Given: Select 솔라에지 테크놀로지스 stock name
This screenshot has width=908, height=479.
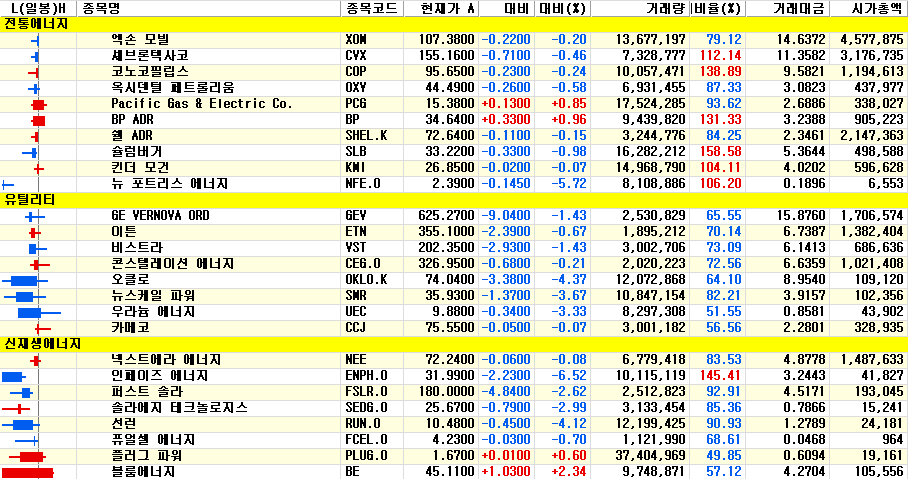Looking at the screenshot, I should [180, 408].
